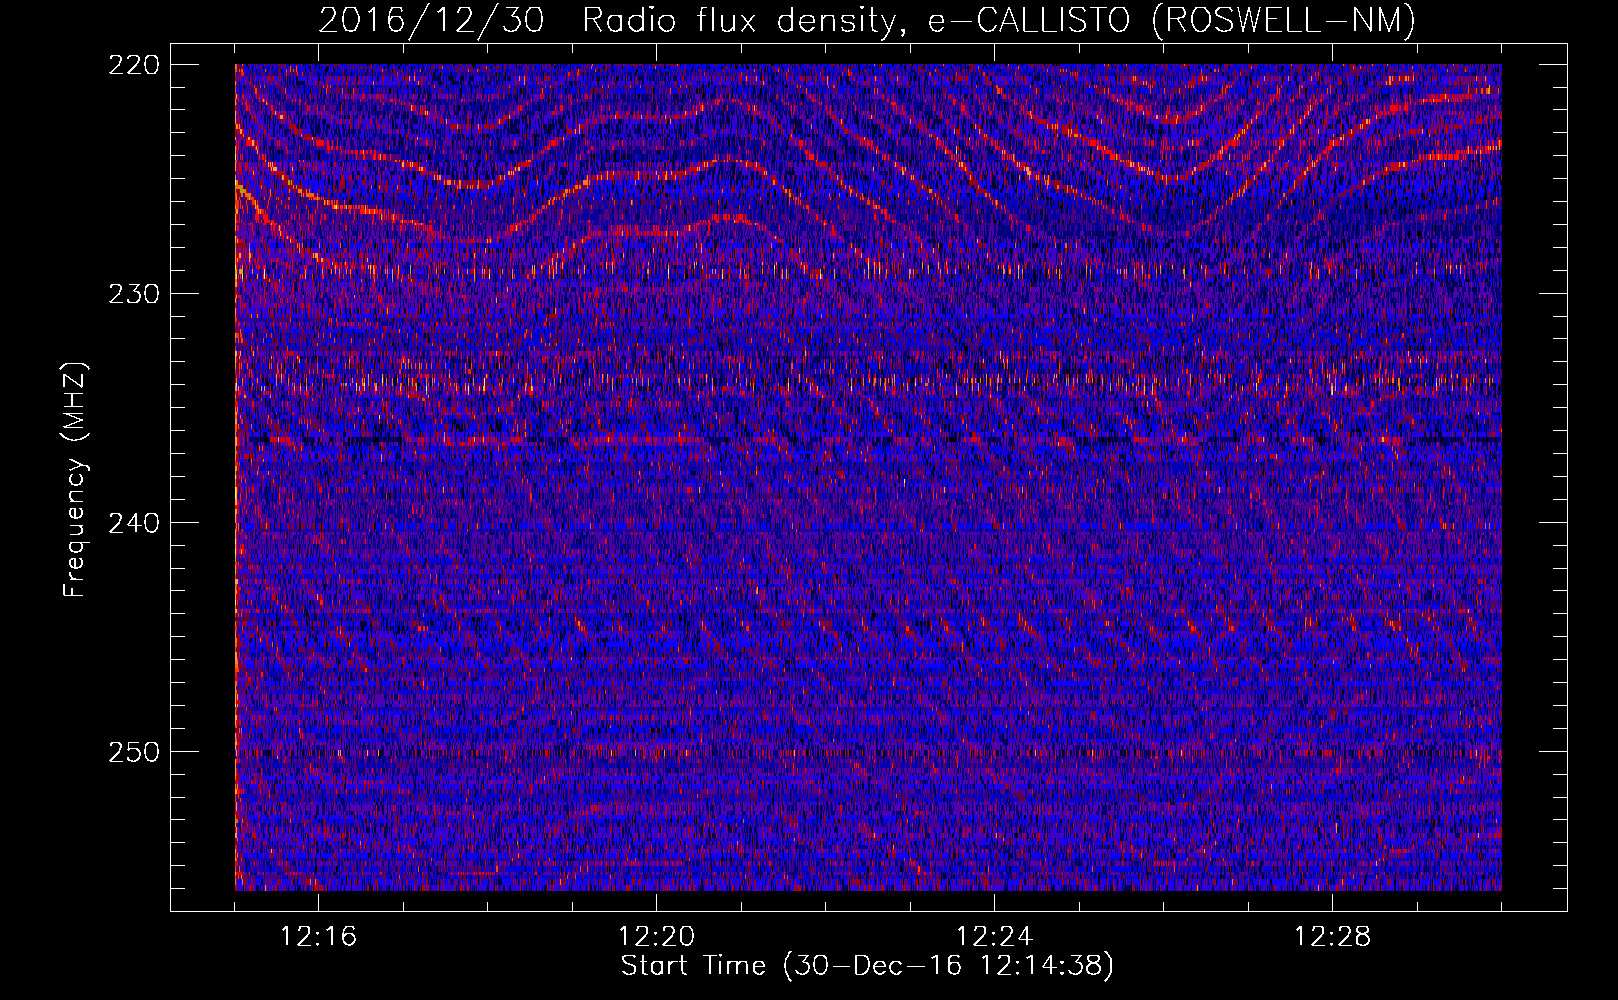The image size is (1618, 1000).
Task: Click the '12:20' time tick label
Action: pyautogui.click(x=656, y=937)
